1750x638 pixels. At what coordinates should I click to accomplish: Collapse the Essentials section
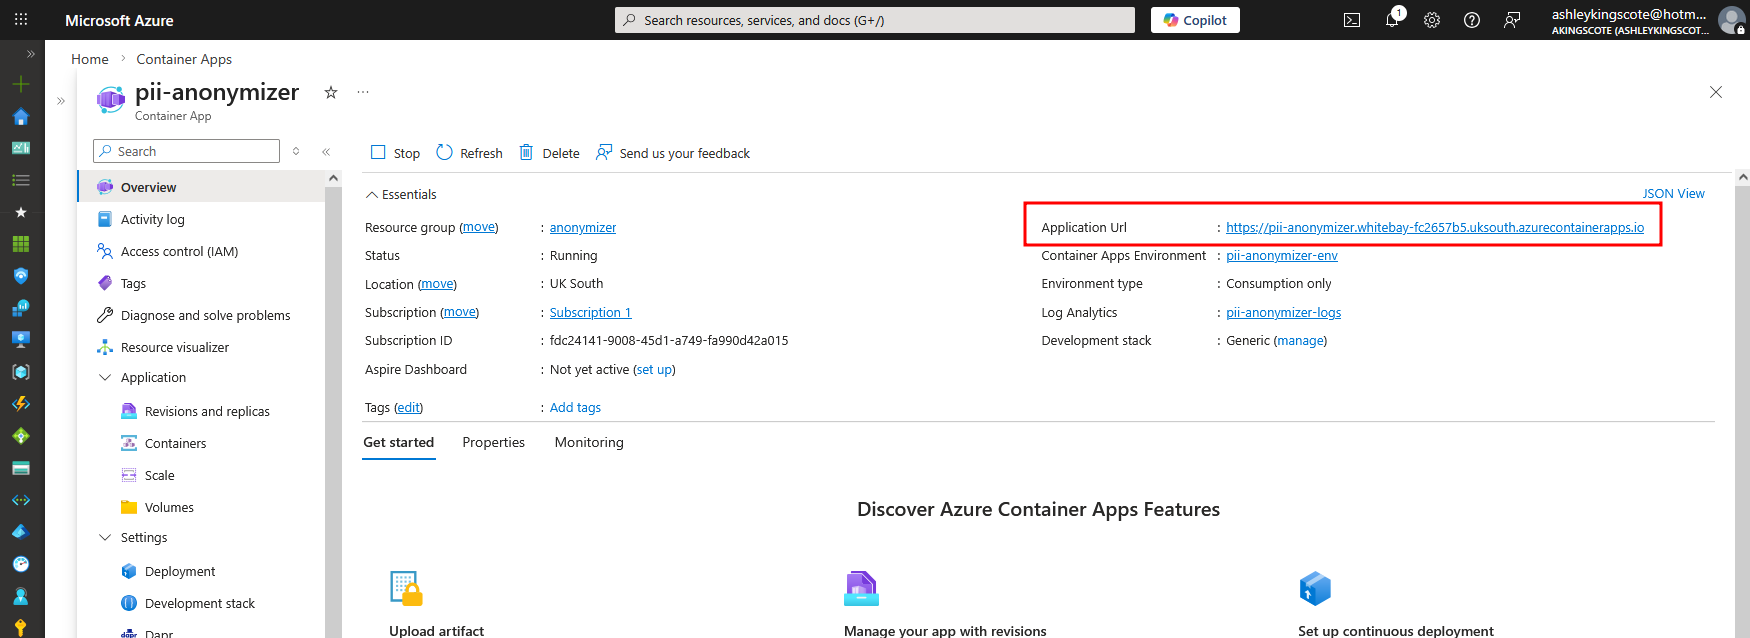372,195
